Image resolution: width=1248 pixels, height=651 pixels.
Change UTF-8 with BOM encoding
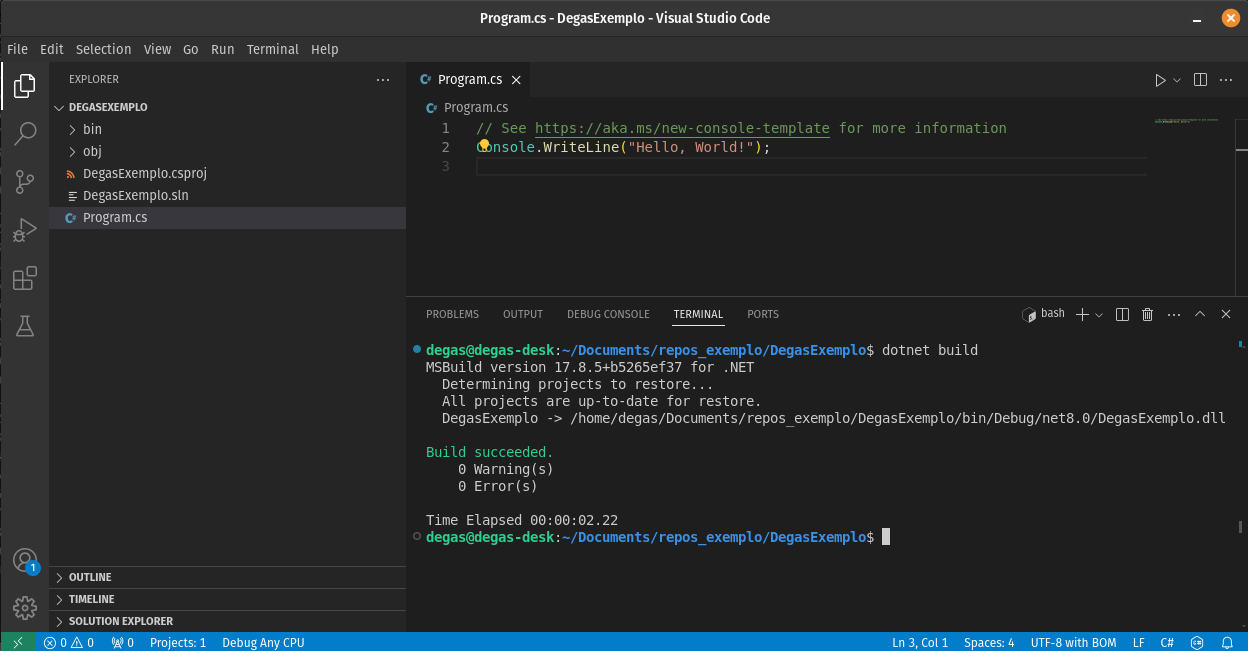(x=1073, y=642)
